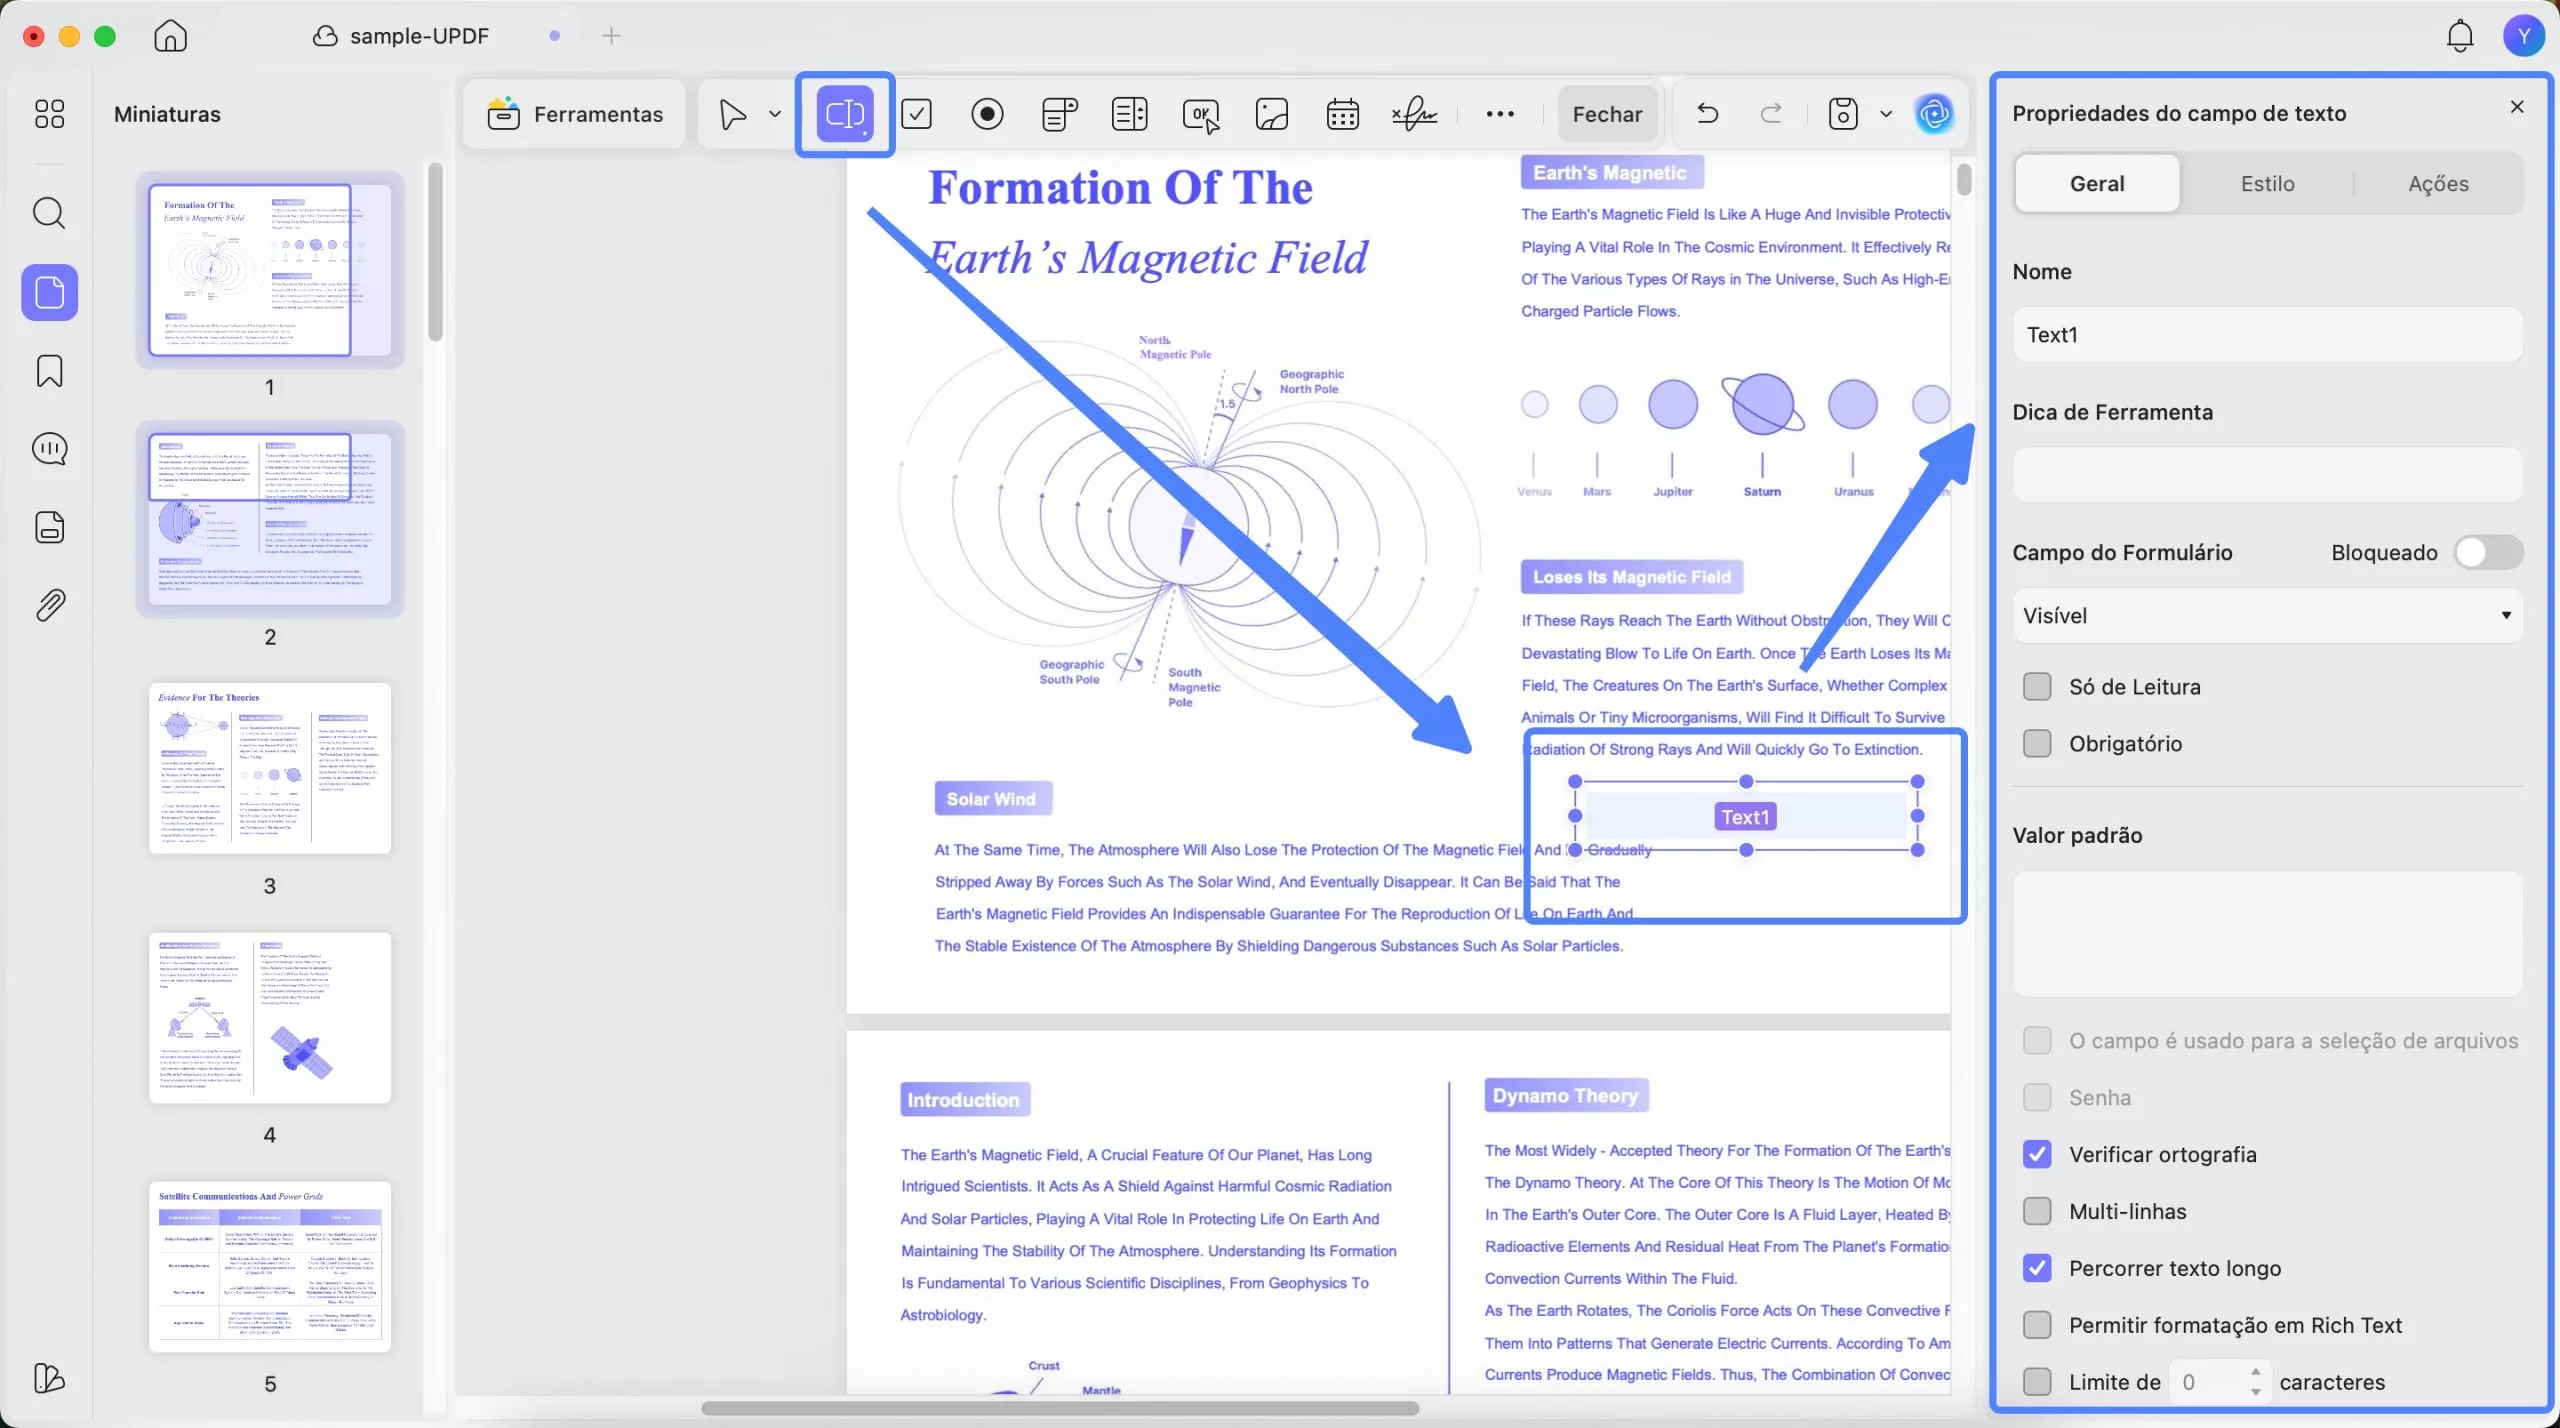Select the OK button form tool
Screen dimensions: 2560x1428
1201,114
